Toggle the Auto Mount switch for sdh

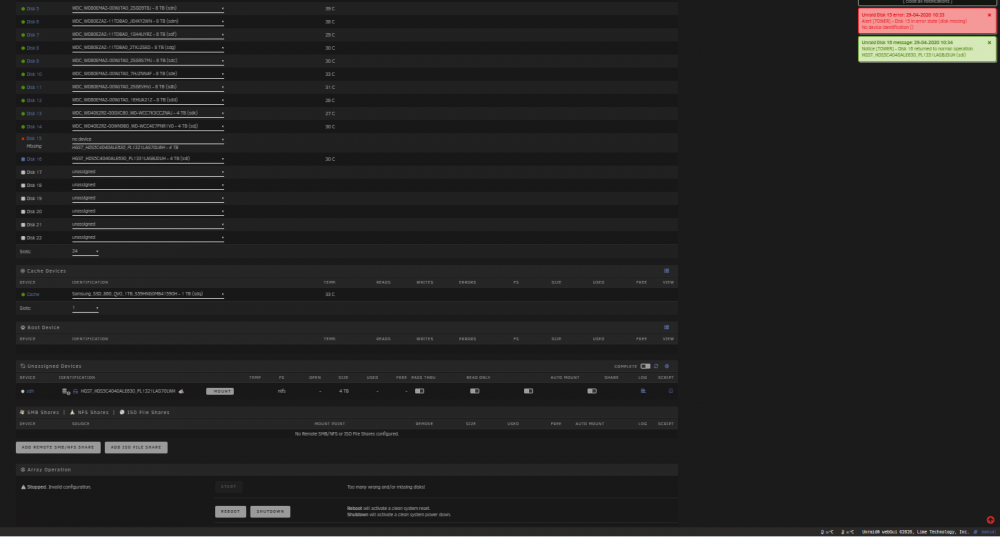(529, 392)
